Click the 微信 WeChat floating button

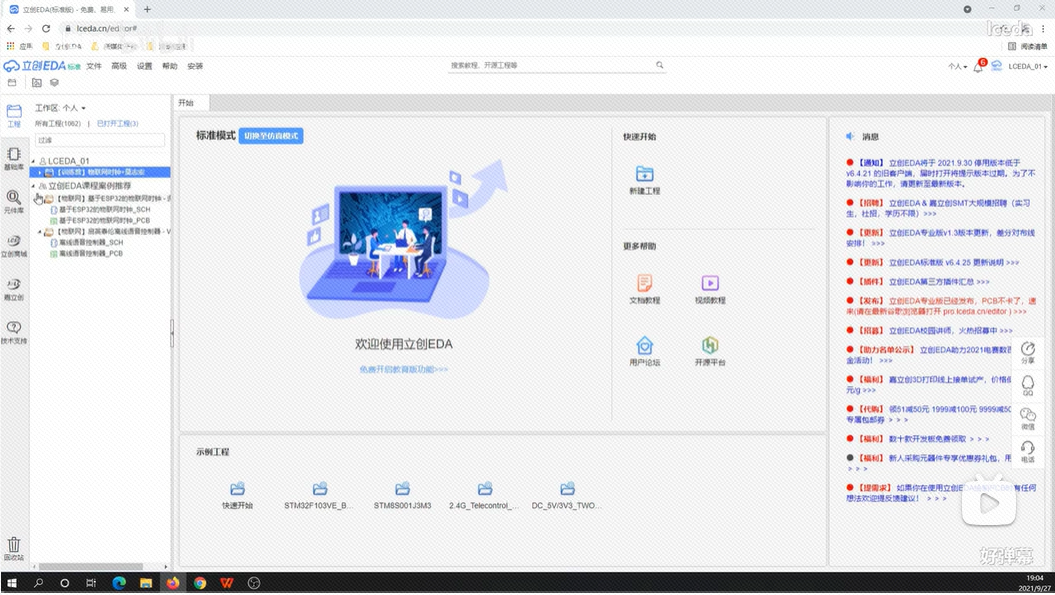coord(1027,419)
